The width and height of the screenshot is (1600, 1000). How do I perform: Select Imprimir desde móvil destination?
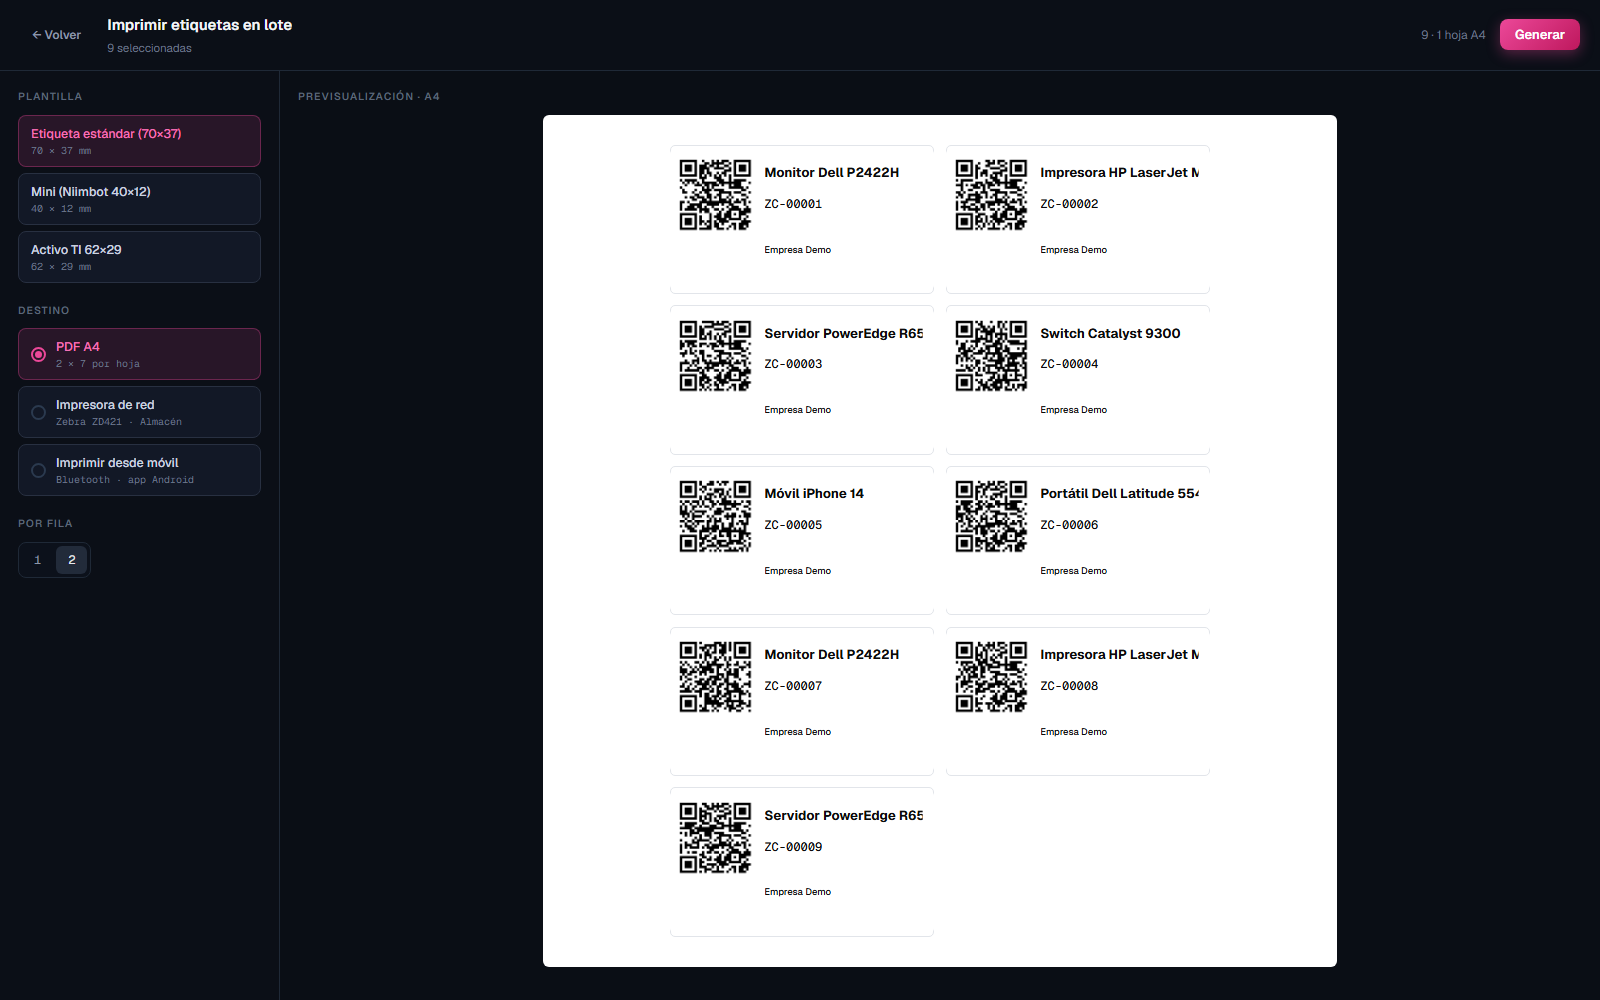[139, 470]
